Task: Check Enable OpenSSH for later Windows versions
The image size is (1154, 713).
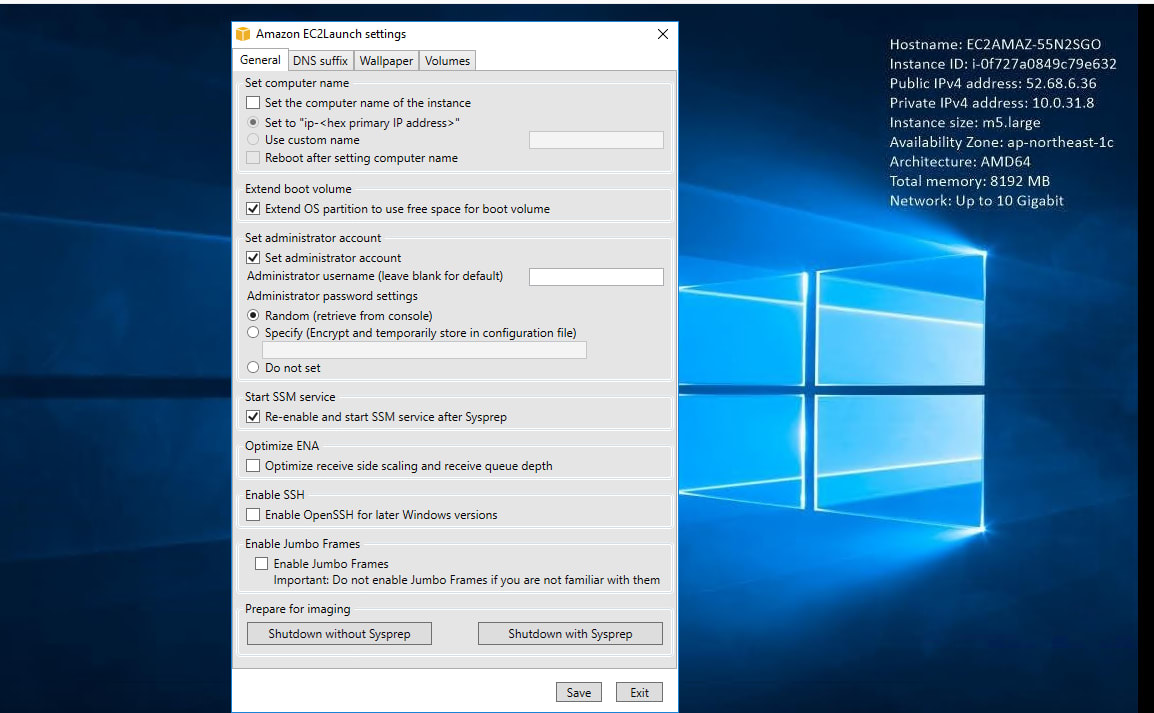Action: pos(253,514)
